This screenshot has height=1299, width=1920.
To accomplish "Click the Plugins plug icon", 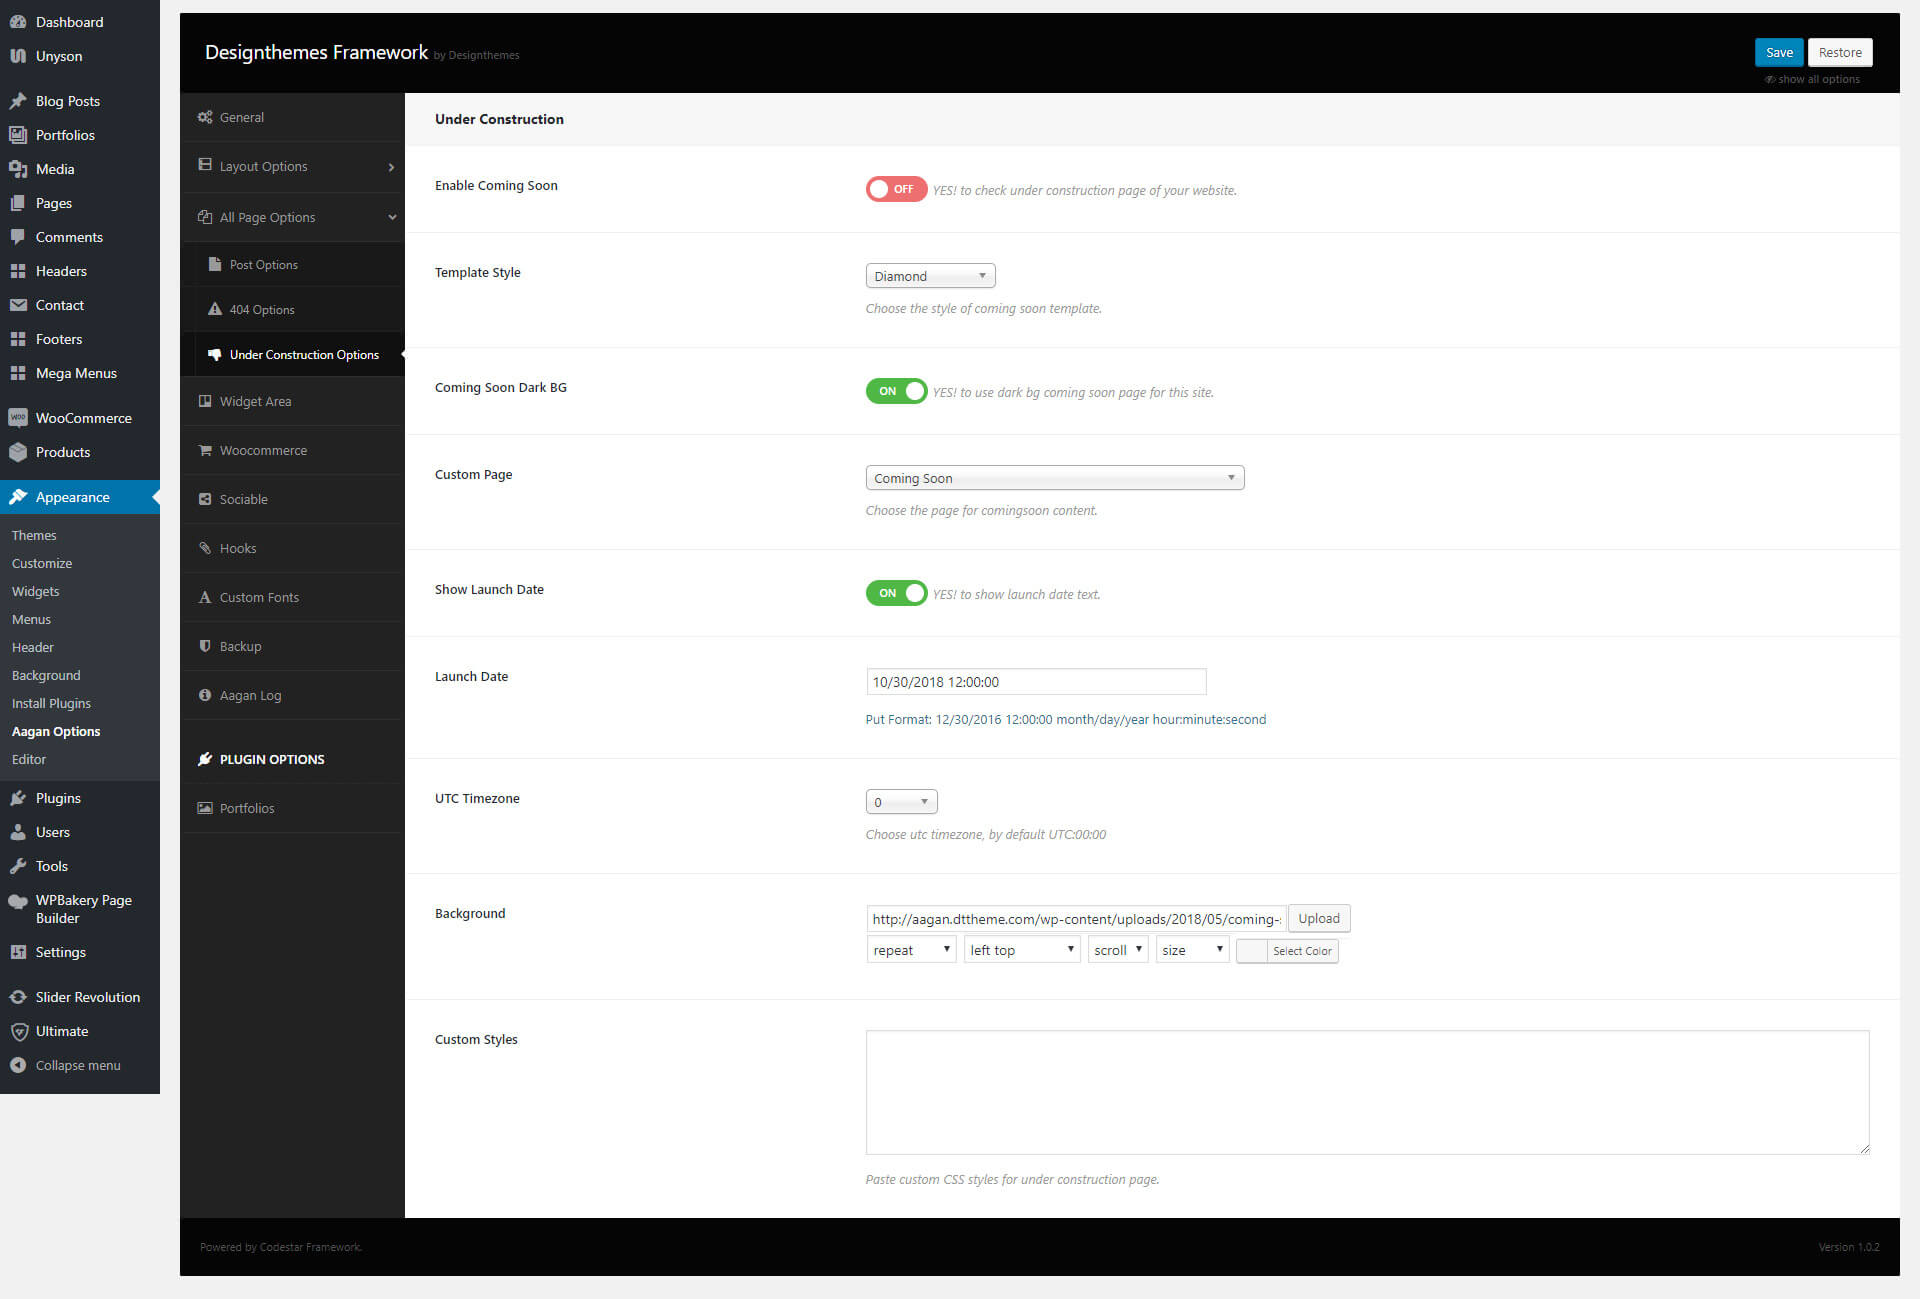I will click(18, 798).
